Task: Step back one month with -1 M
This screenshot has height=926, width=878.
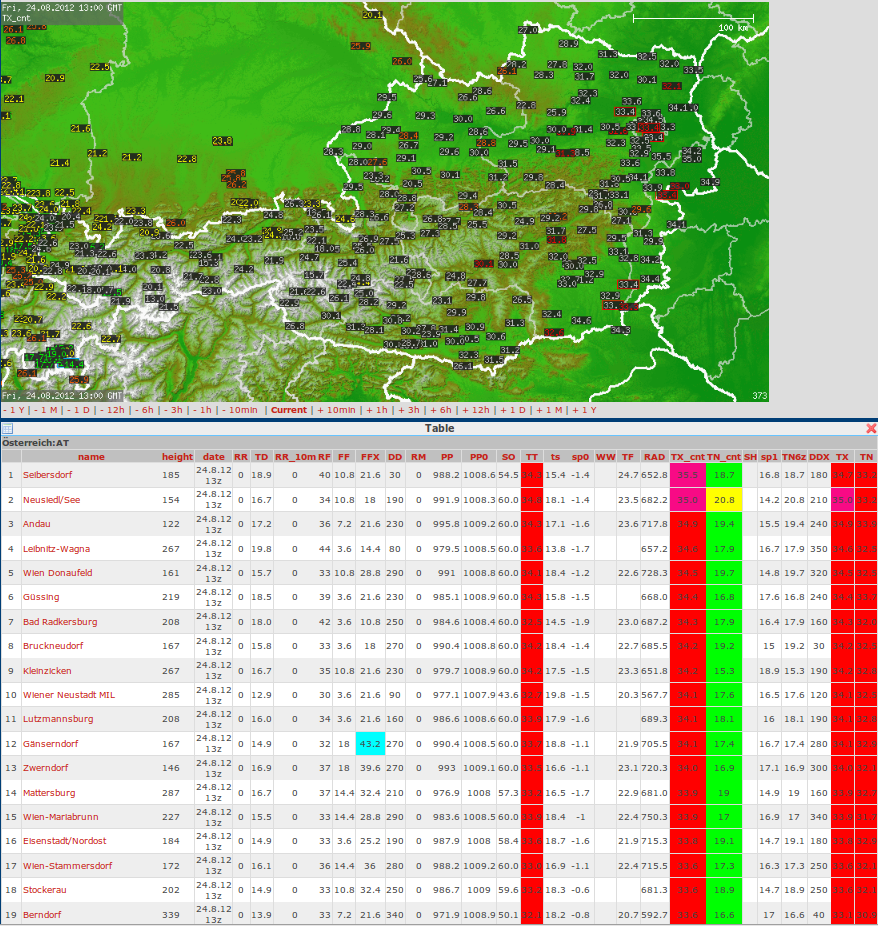Action: [45, 410]
